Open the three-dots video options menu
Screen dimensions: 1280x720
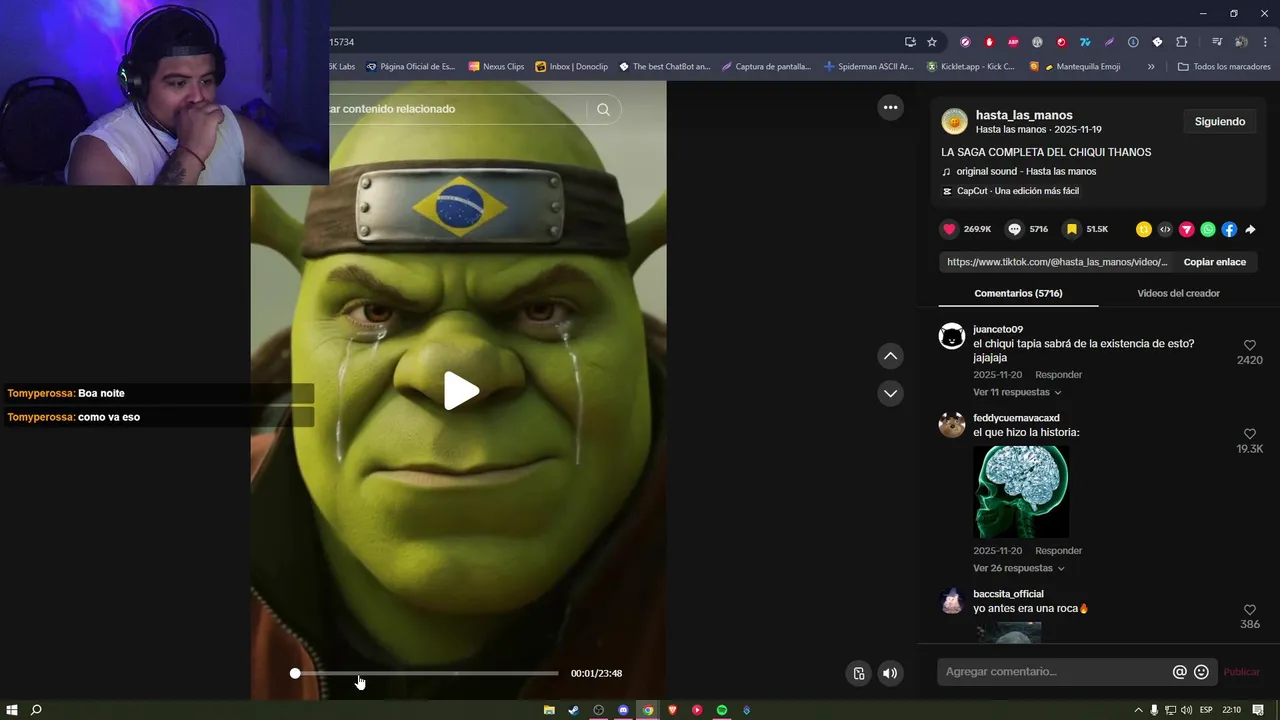(x=890, y=107)
